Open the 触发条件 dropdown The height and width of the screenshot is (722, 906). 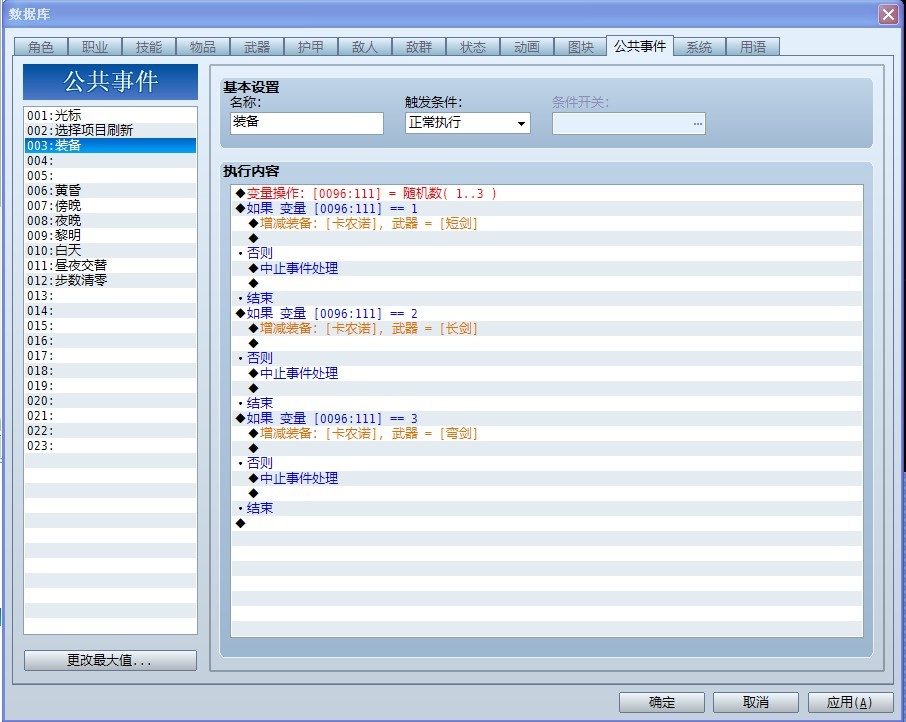tap(468, 123)
